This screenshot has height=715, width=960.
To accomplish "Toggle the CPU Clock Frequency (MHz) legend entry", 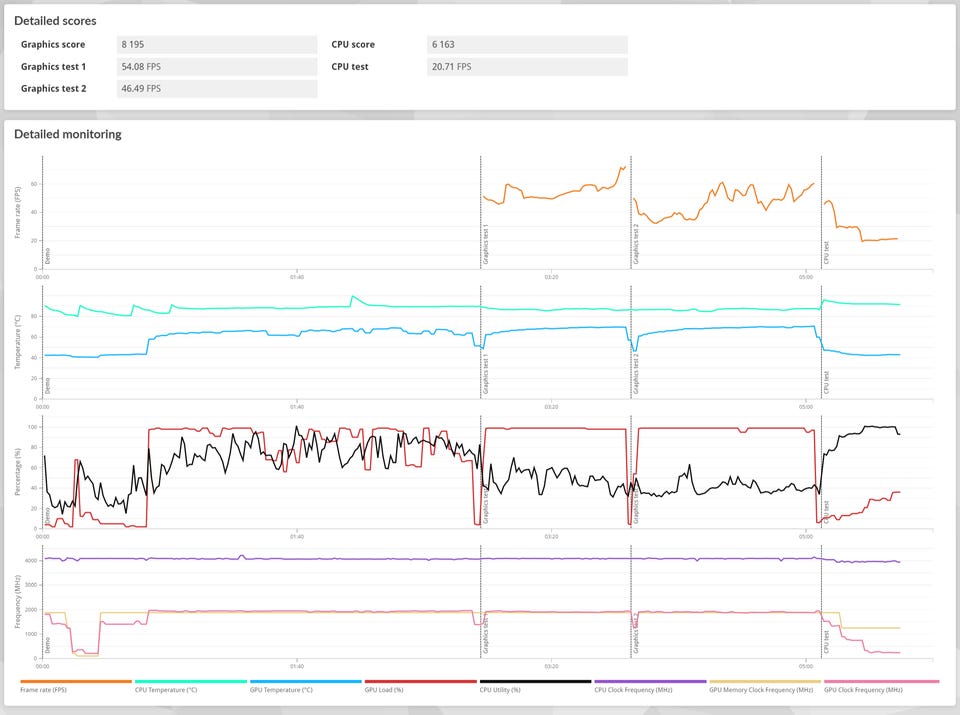I will click(650, 686).
